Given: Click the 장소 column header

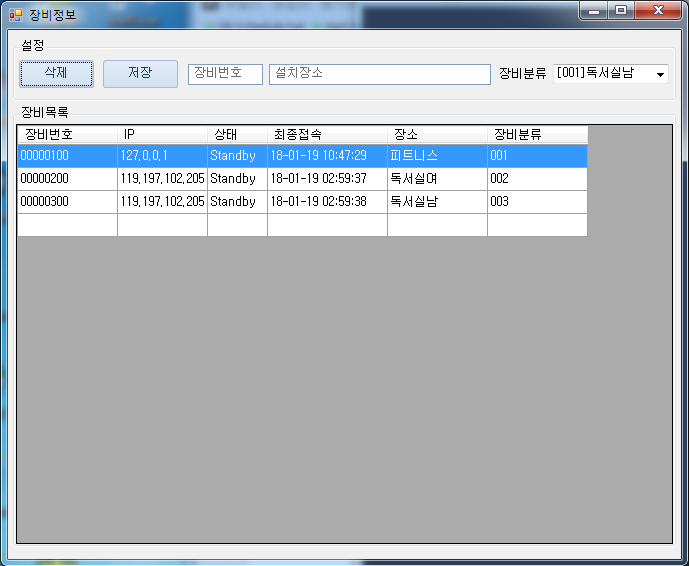Looking at the screenshot, I should pyautogui.click(x=437, y=134).
